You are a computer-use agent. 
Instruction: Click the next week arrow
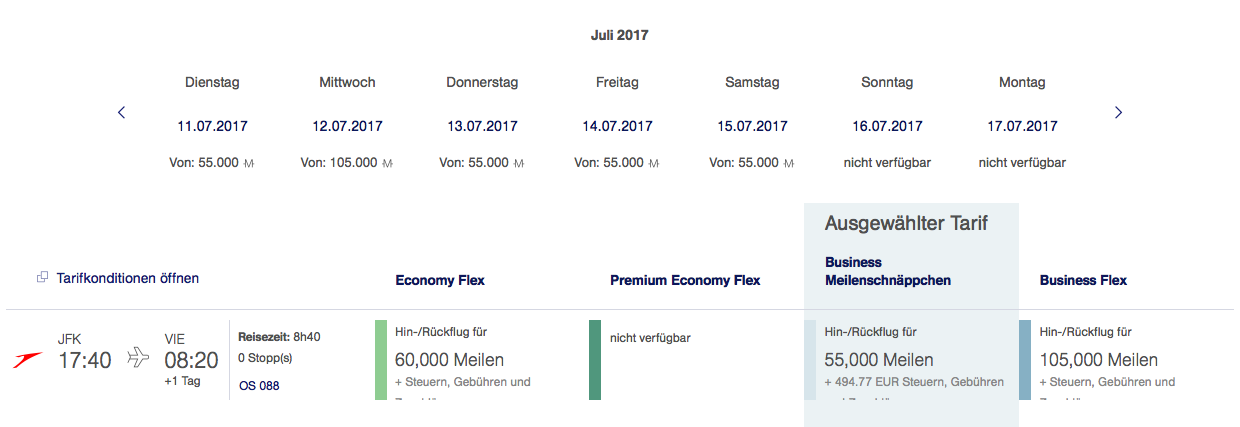point(1118,113)
